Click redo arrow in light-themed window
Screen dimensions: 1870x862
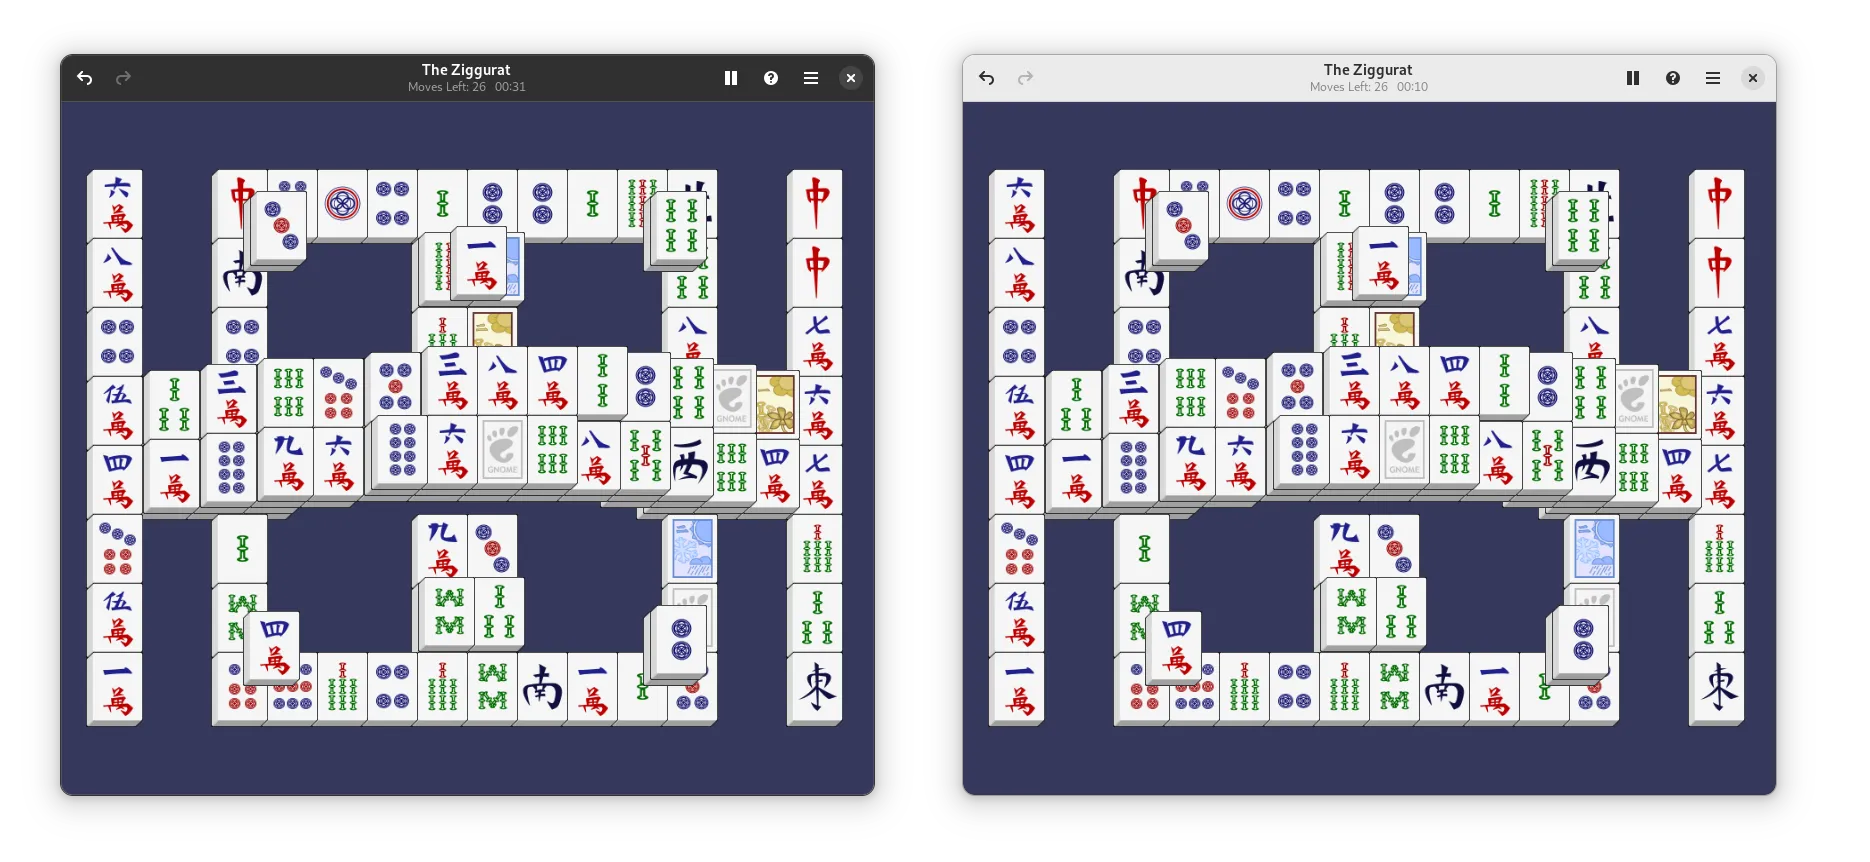[x=1025, y=78]
